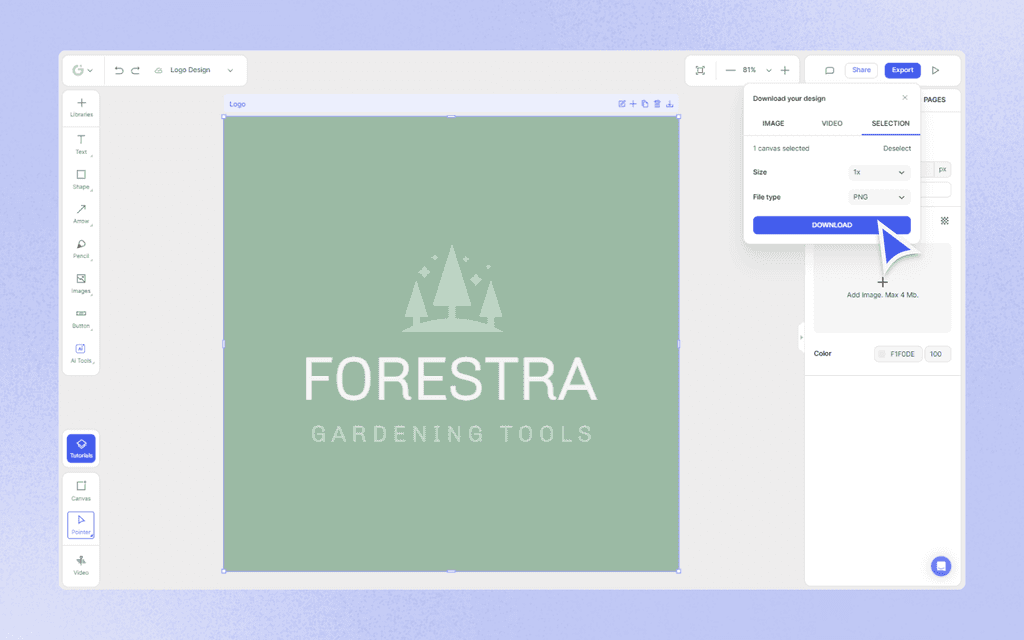This screenshot has height=640, width=1024.
Task: Delete the Logo canvas via trash icon
Action: 657,103
